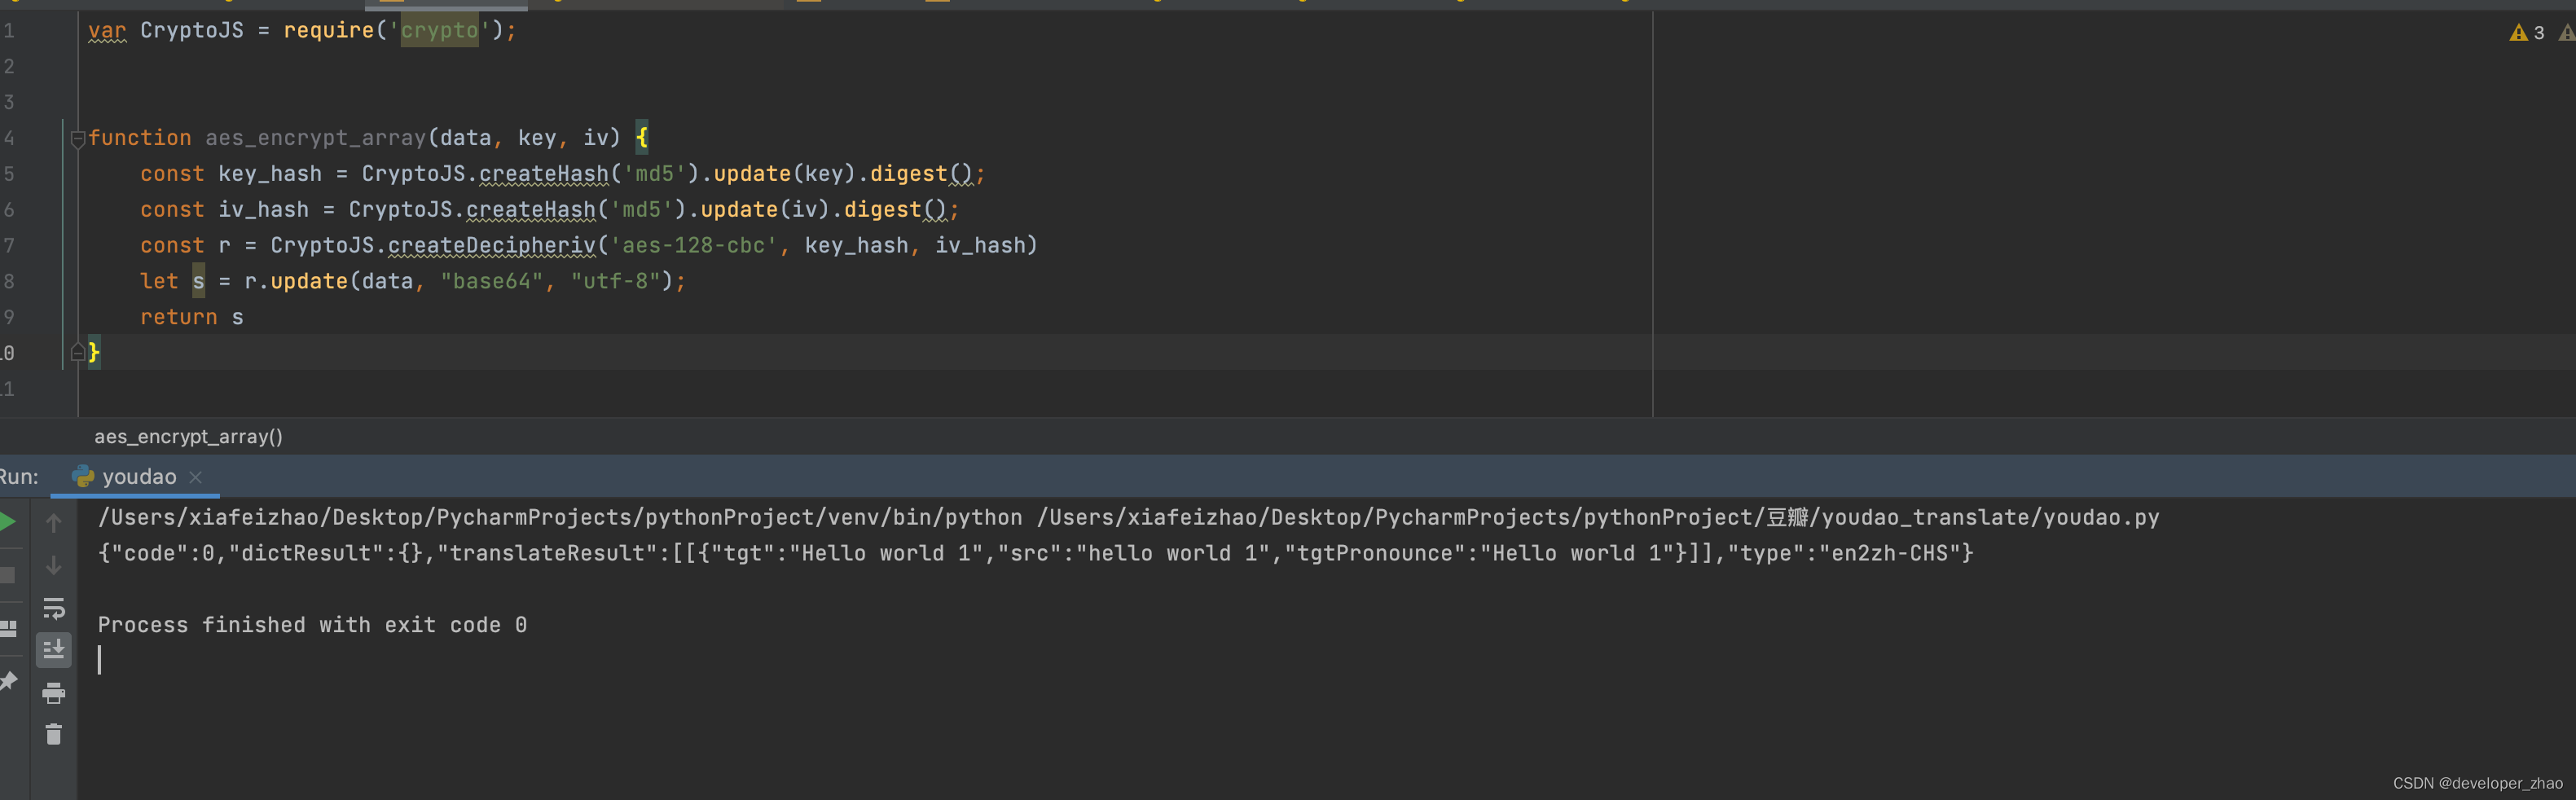Click the print console output icon
The height and width of the screenshot is (800, 2576).
pyautogui.click(x=54, y=692)
